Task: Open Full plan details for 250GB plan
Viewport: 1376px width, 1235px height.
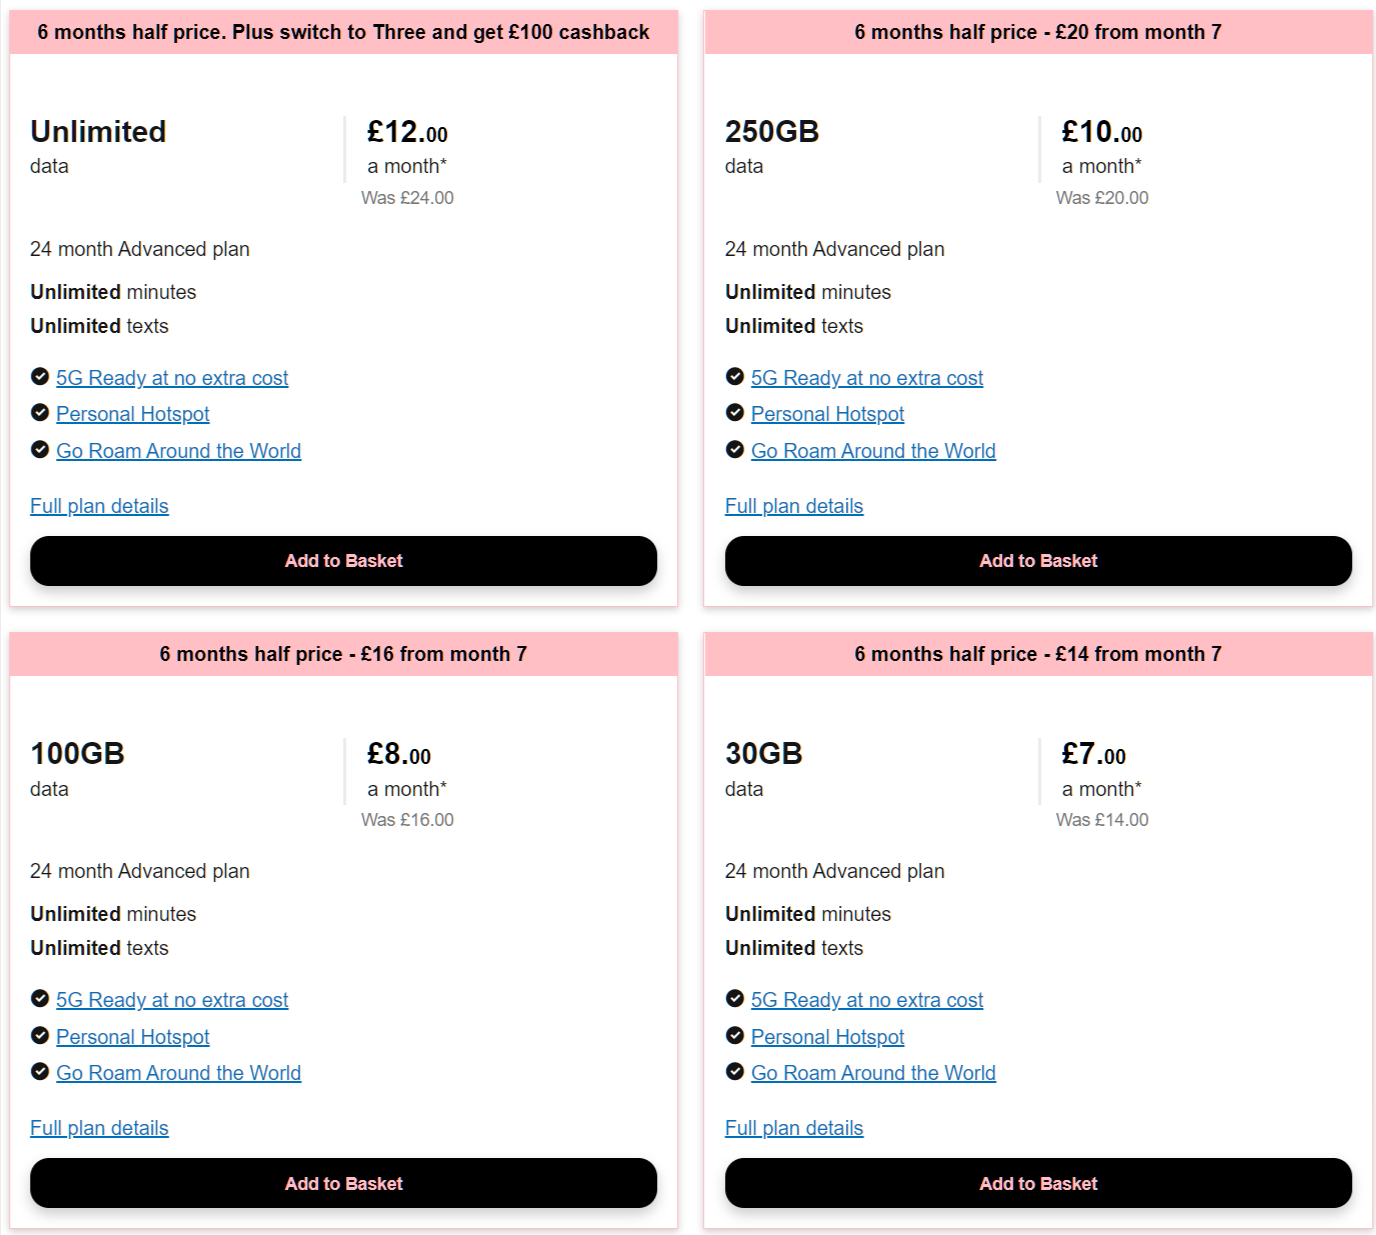Action: (x=794, y=506)
